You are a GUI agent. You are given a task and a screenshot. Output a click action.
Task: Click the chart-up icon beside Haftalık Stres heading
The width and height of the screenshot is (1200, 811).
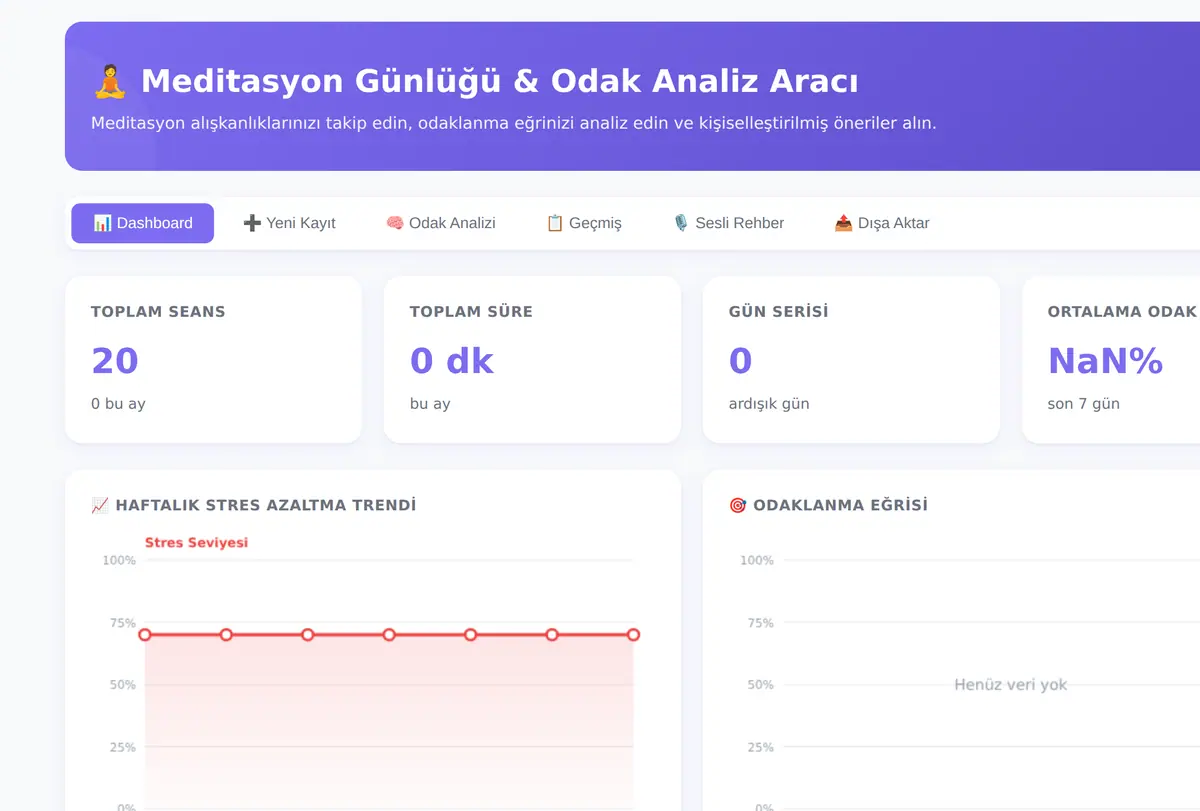(100, 506)
